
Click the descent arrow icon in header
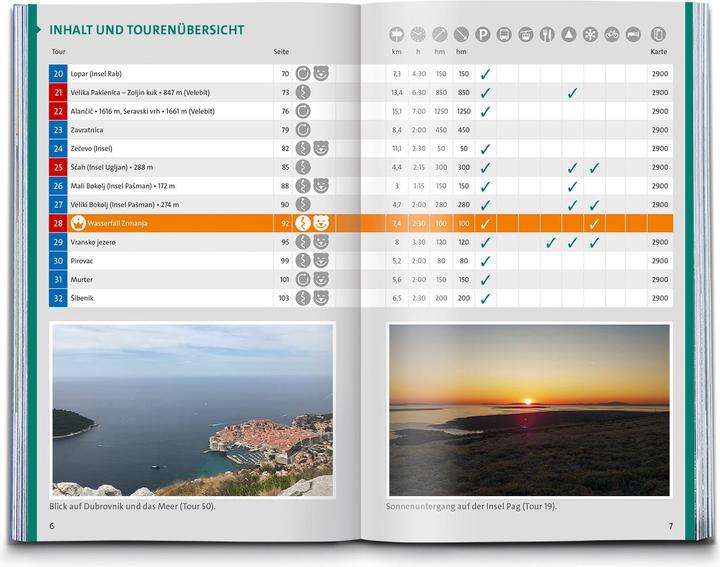[461, 34]
